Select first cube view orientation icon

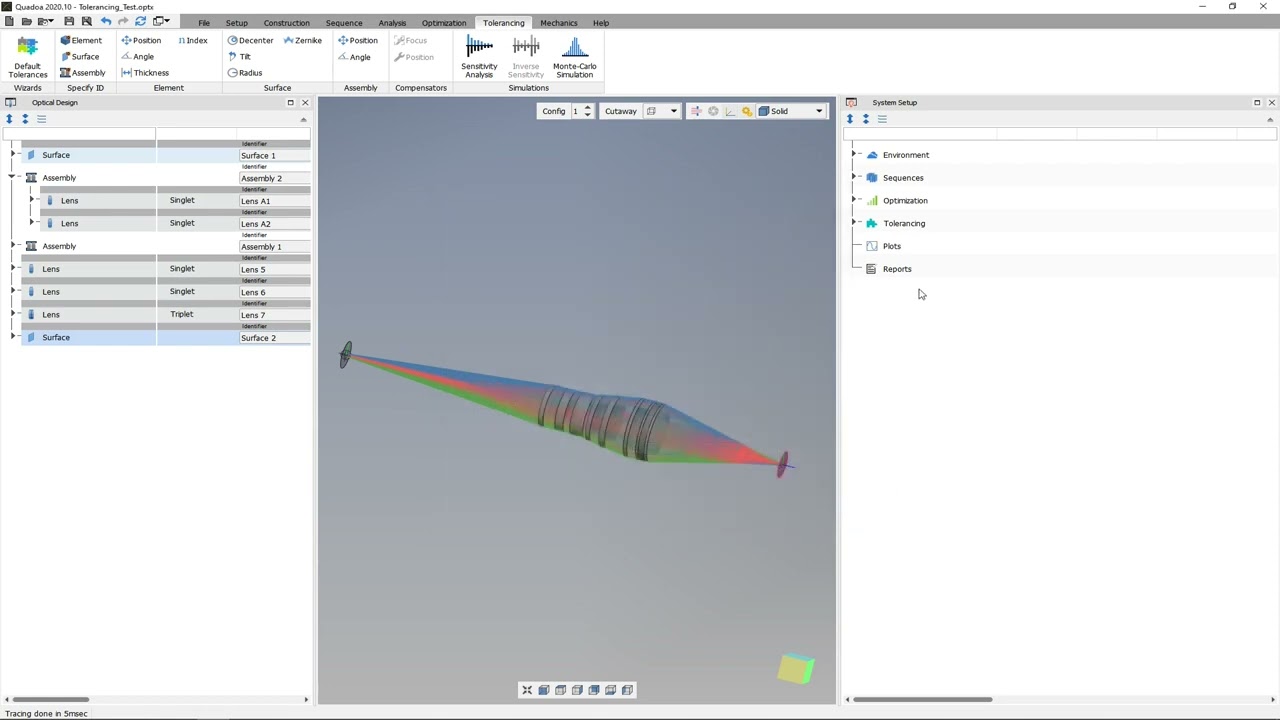point(544,690)
